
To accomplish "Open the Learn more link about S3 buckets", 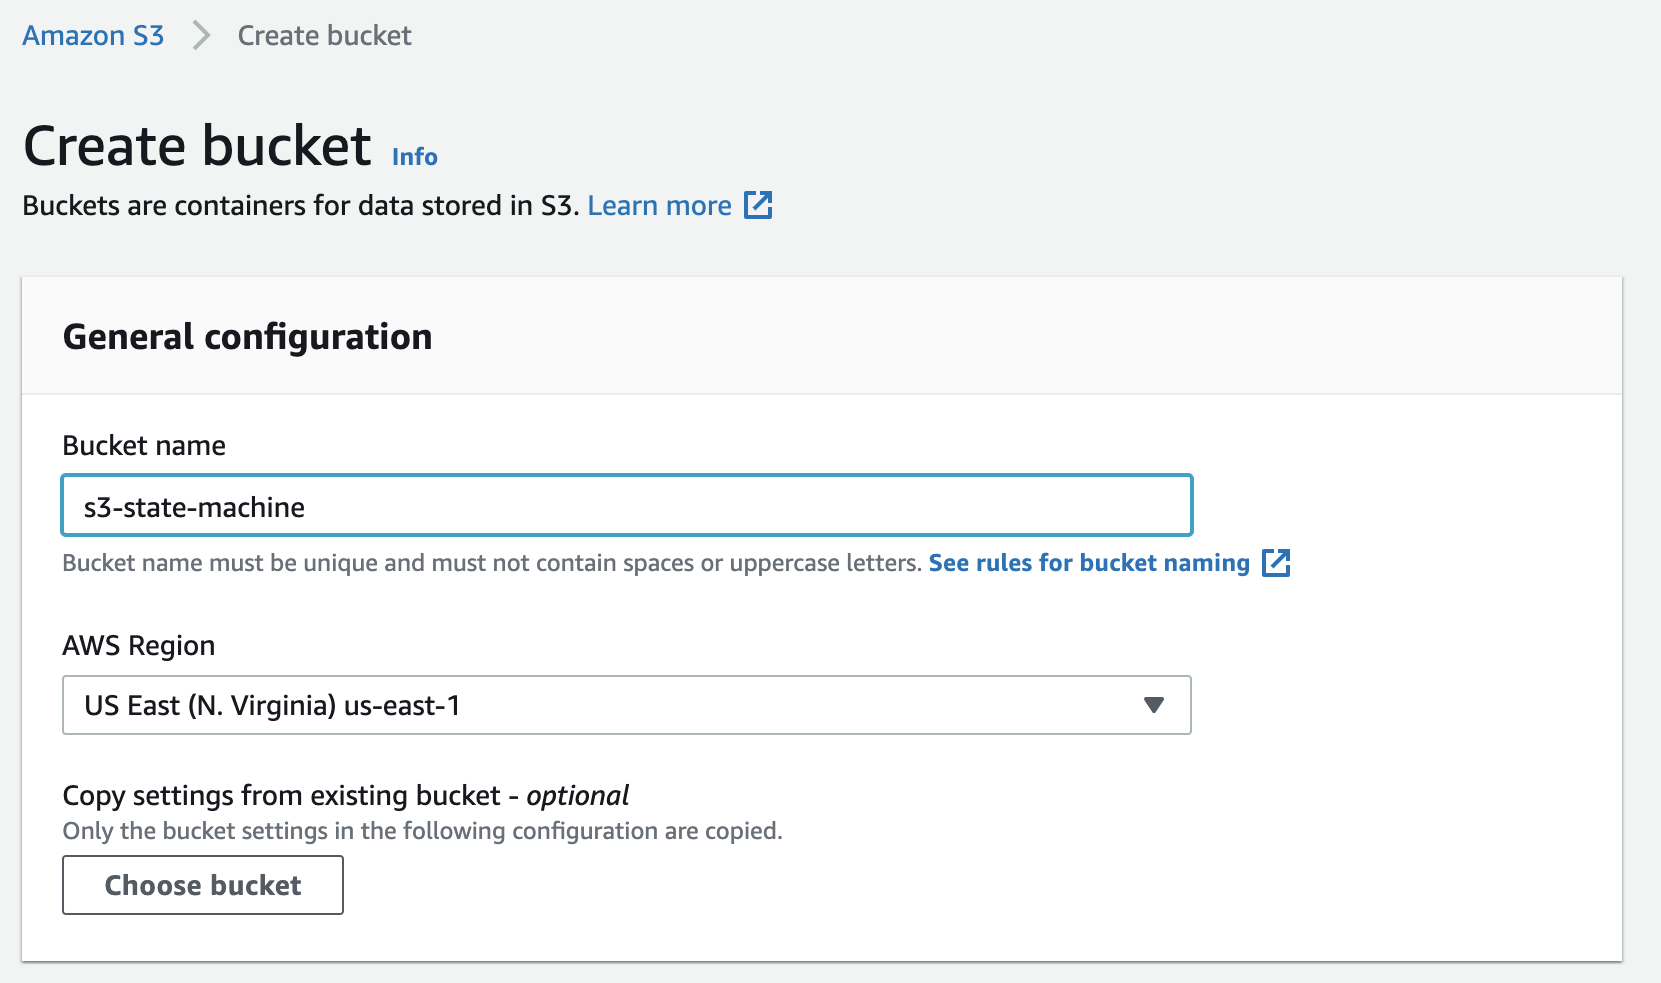I will click(661, 205).
